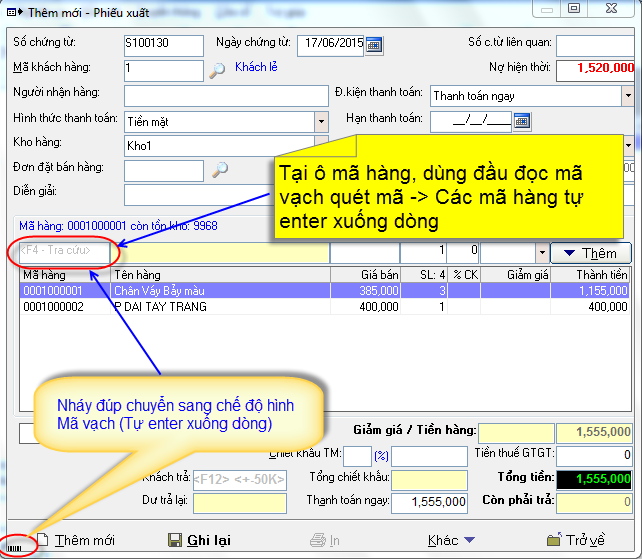
Task: Open dropdown next to discount field in entry row
Action: tap(541, 253)
